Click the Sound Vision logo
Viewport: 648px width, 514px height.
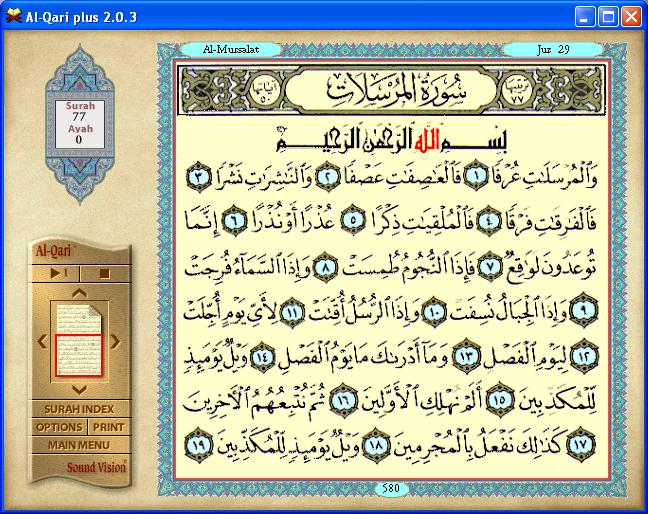(x=97, y=467)
